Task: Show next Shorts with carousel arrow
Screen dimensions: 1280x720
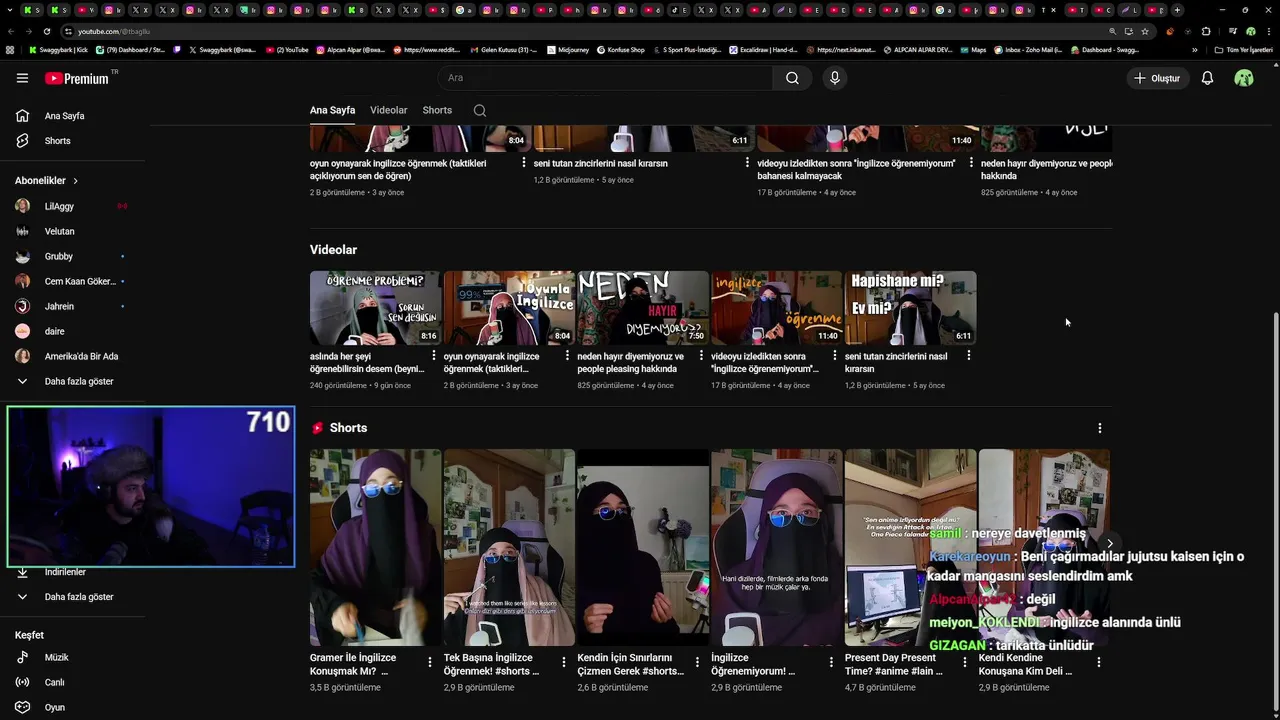Action: [x=1109, y=544]
